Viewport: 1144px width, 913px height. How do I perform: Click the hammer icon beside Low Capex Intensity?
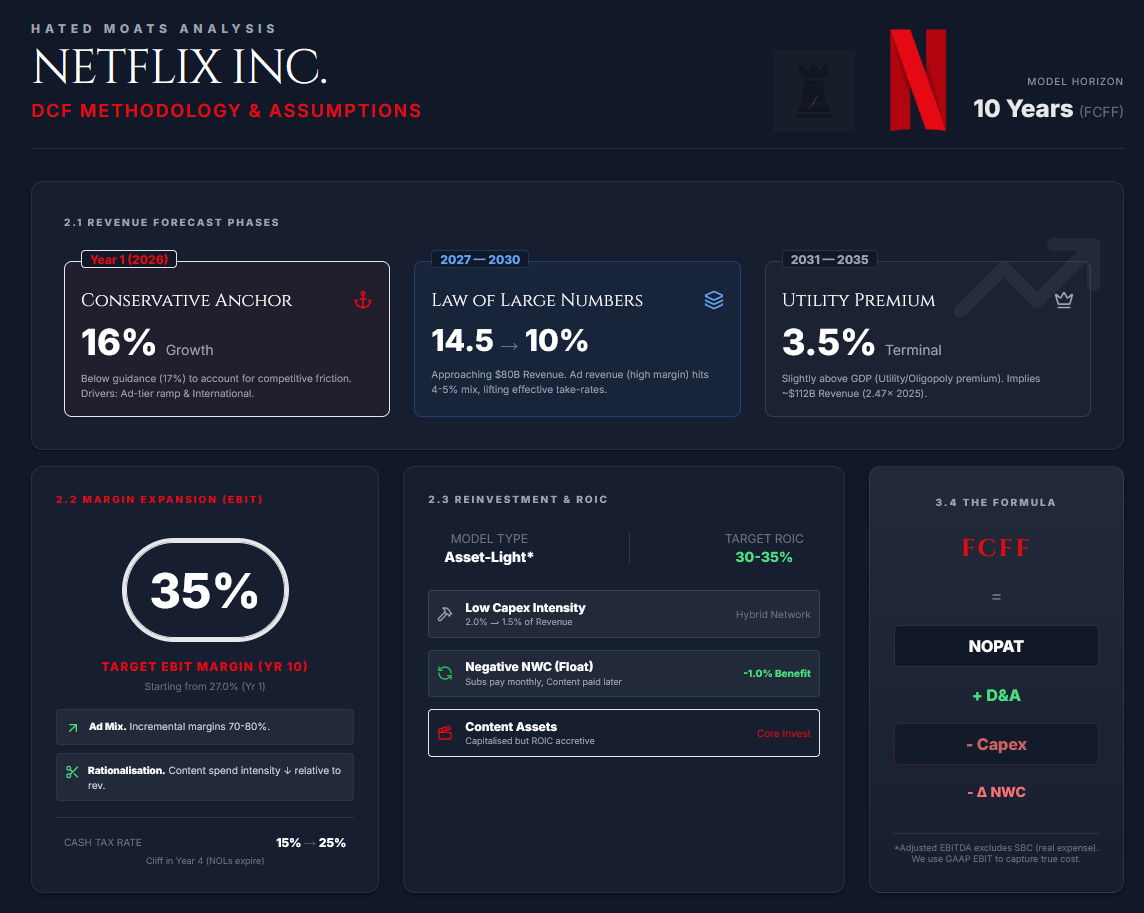(445, 614)
